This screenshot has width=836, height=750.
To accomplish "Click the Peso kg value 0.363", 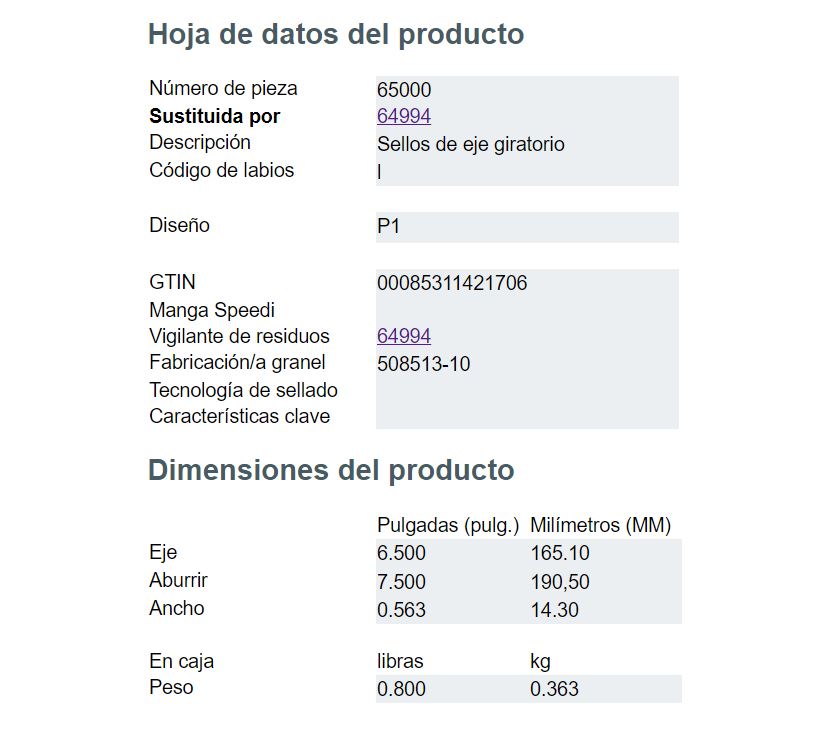I will [554, 689].
